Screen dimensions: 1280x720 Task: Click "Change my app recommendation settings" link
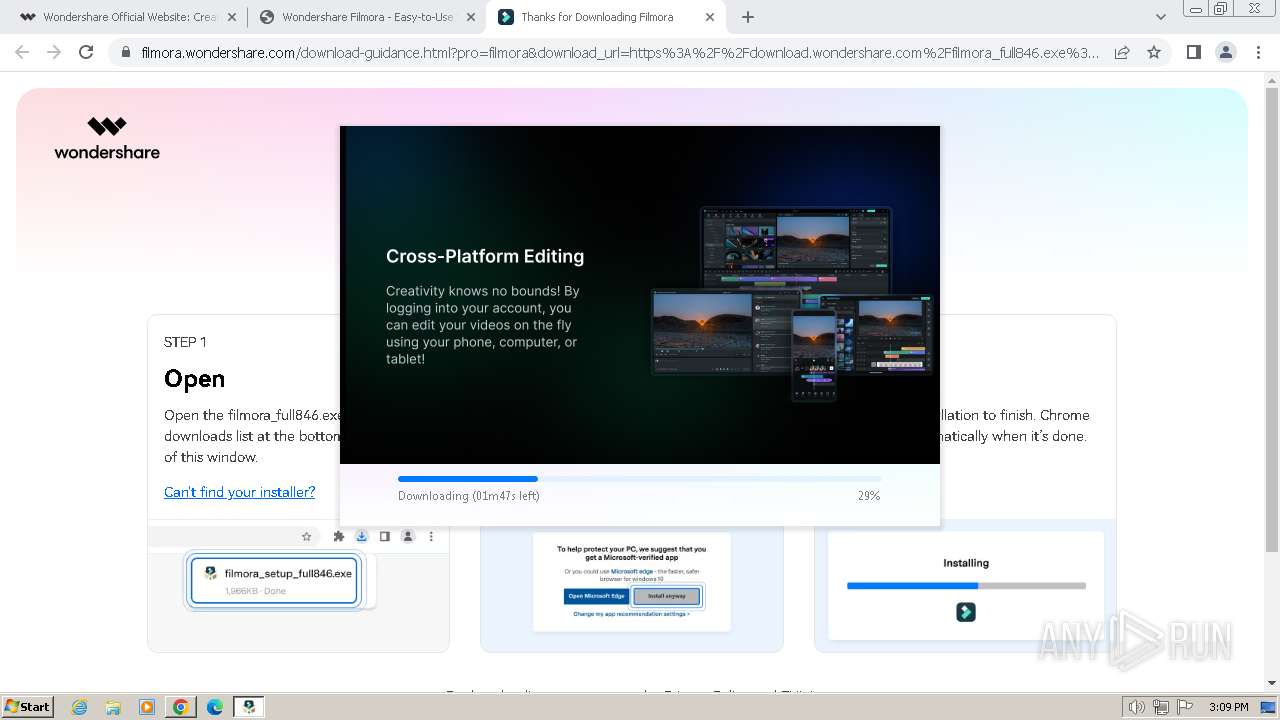(x=631, y=614)
